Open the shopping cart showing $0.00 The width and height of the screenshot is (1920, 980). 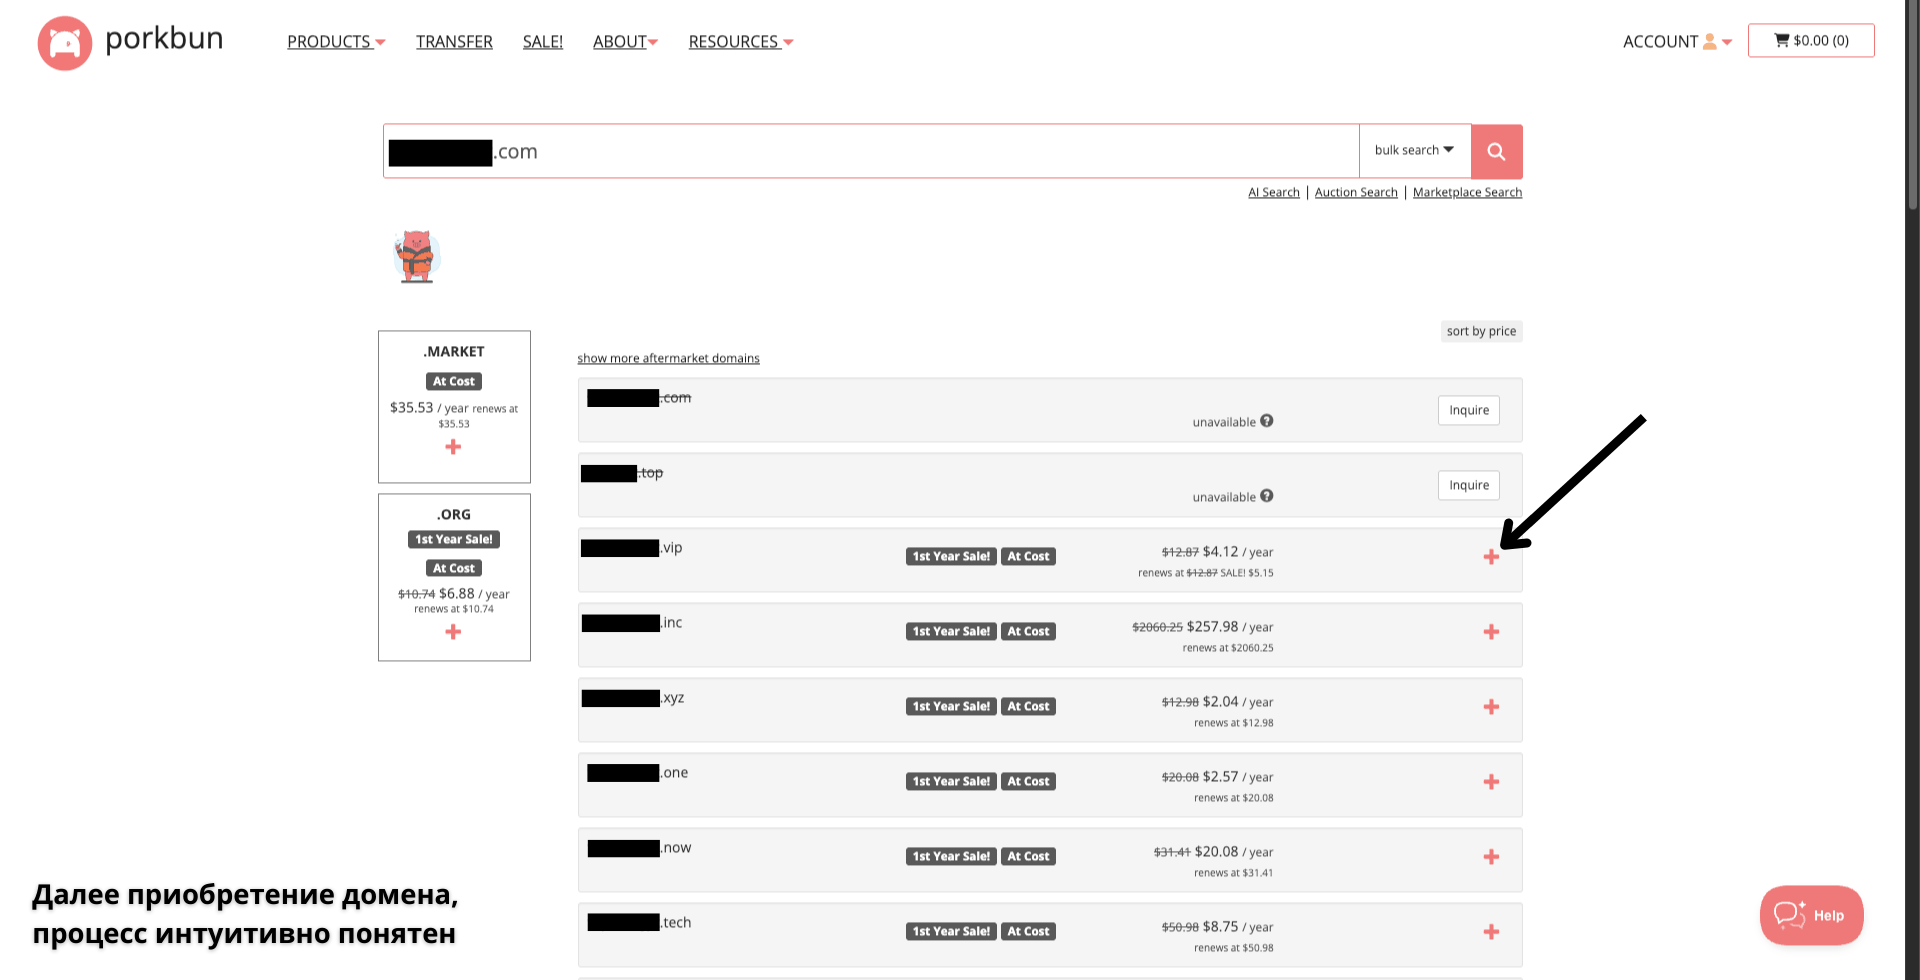(1811, 41)
